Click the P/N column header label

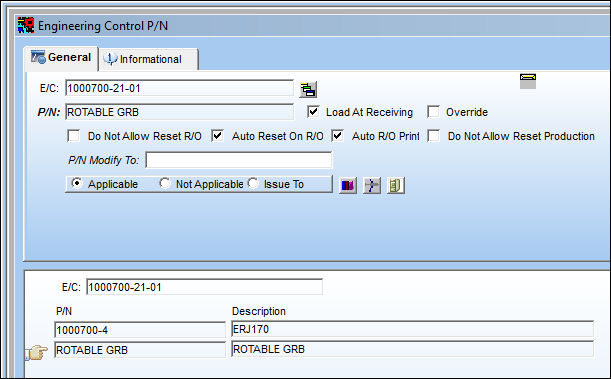click(64, 311)
